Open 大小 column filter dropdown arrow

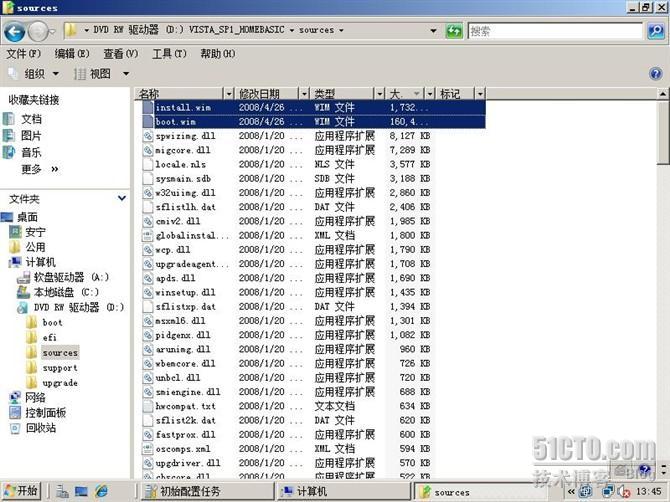coord(430,94)
